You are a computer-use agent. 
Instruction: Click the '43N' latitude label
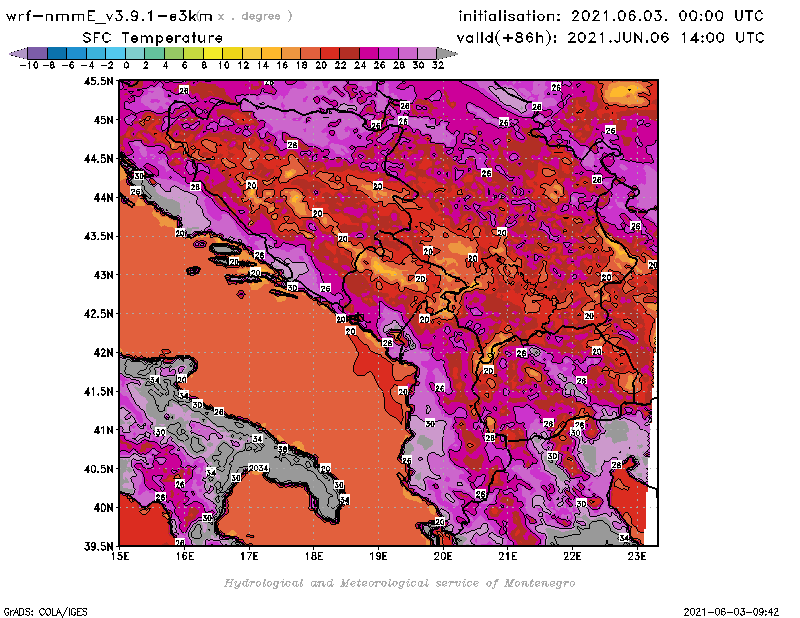tap(103, 275)
